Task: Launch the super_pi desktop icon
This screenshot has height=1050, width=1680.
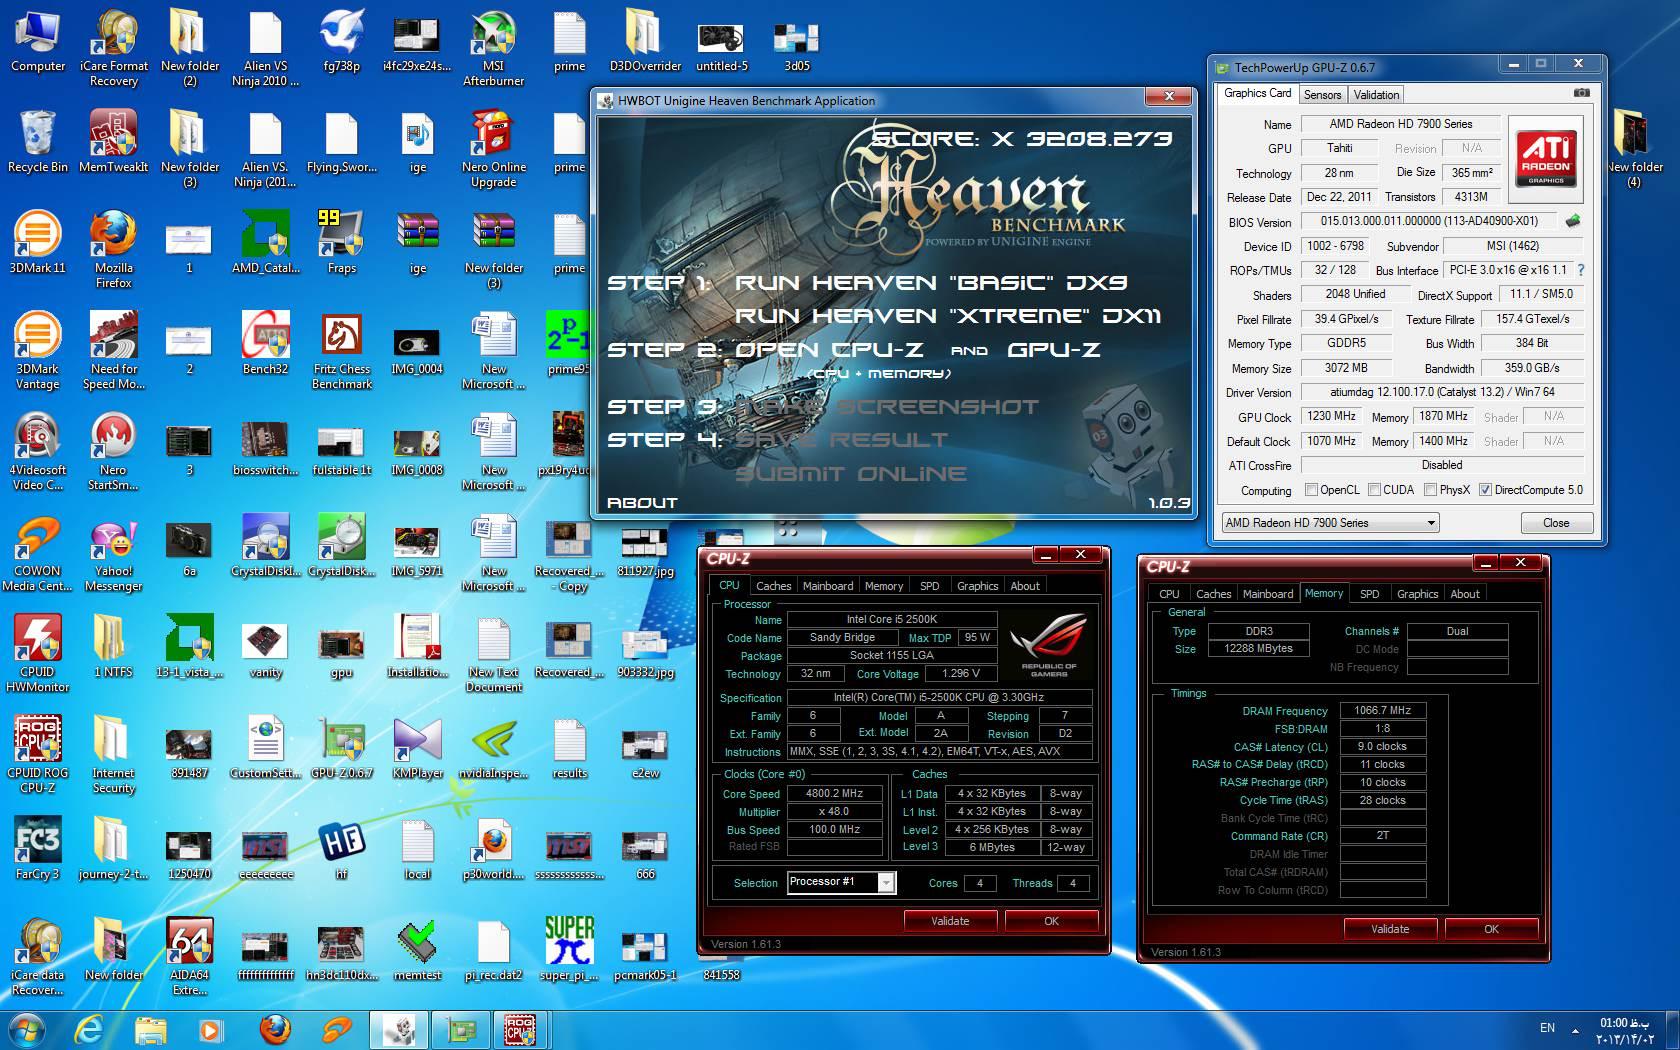Action: [x=569, y=949]
